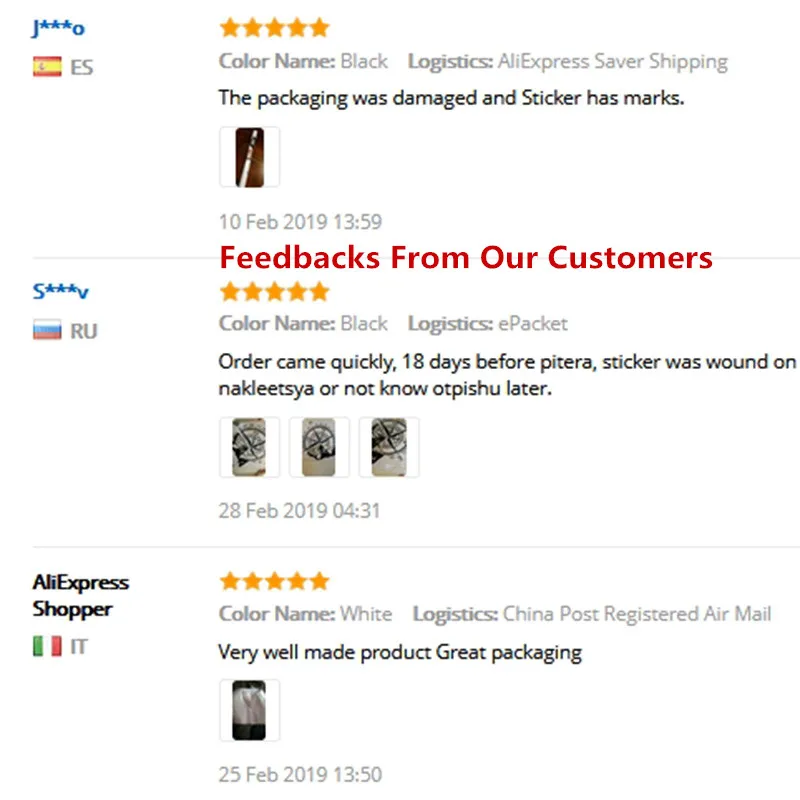This screenshot has width=800, height=800.
Task: Click the ePacket logistics text
Action: (533, 324)
